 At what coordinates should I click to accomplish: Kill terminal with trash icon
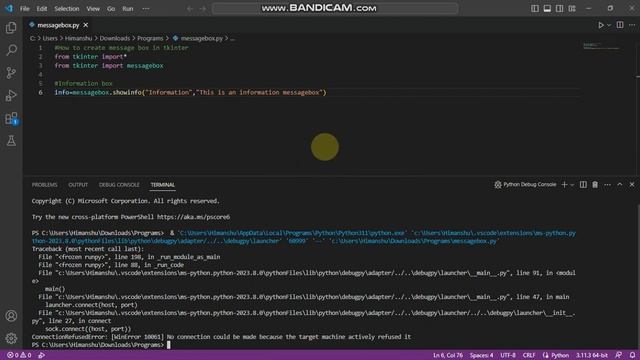pos(595,184)
